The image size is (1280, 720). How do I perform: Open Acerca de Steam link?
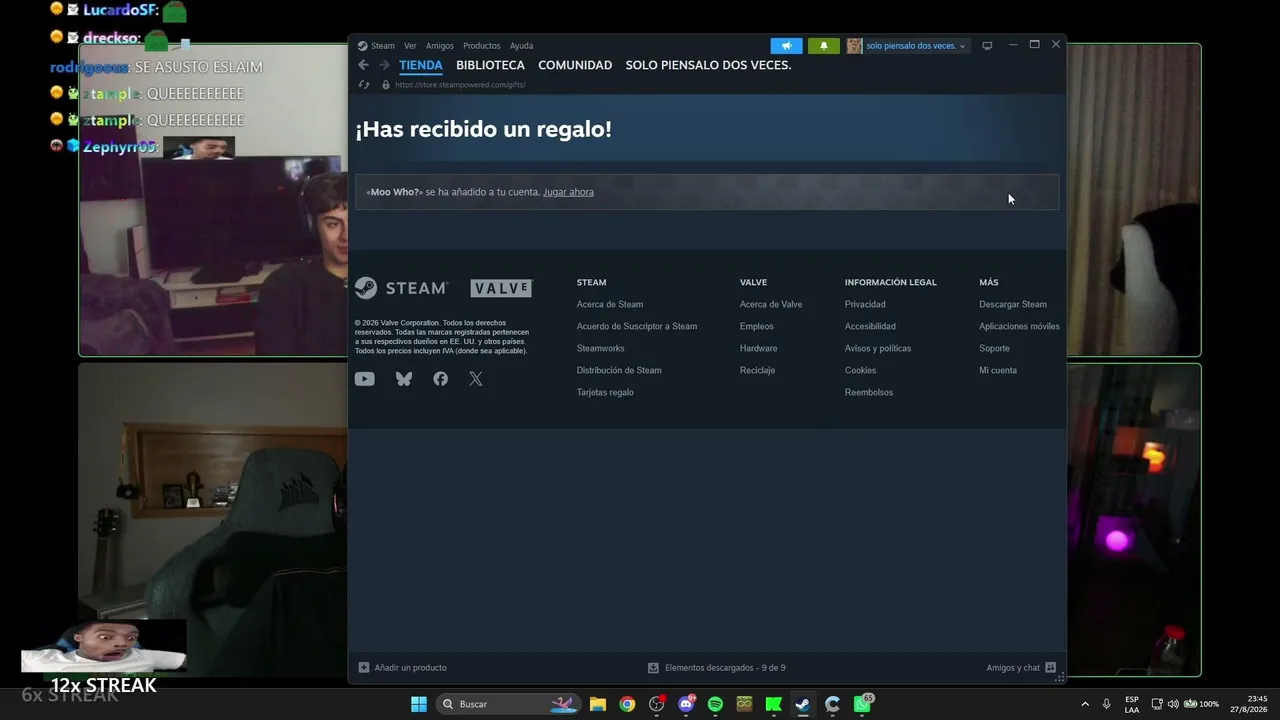click(x=610, y=304)
